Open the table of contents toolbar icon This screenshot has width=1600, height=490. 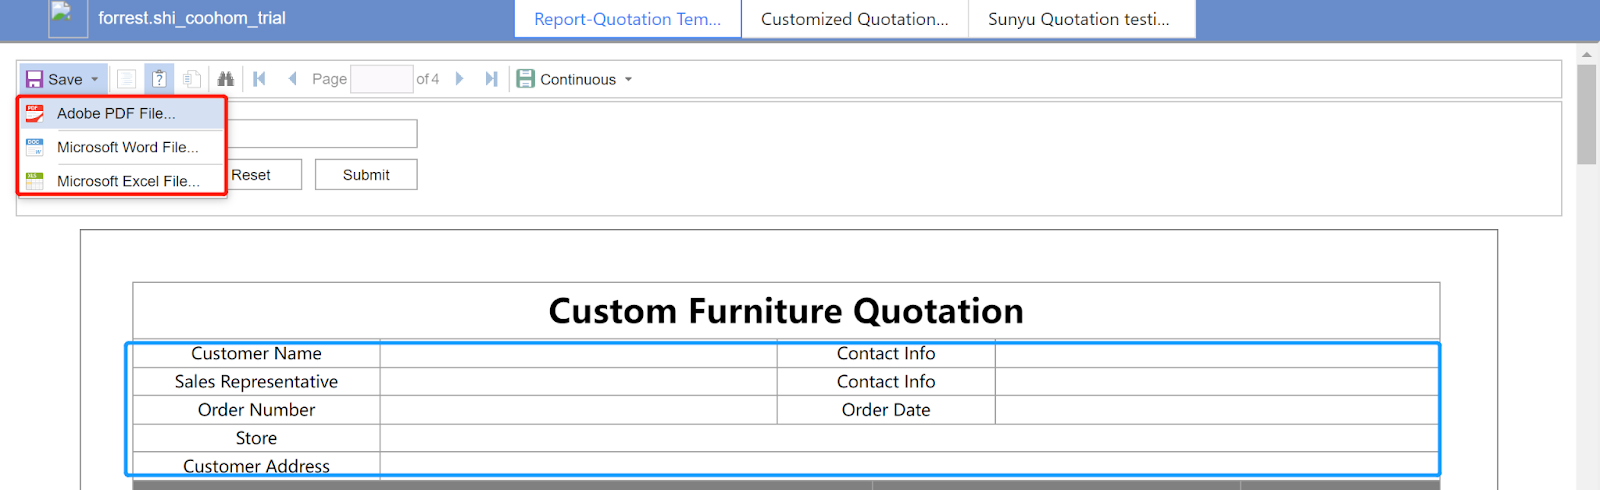[x=126, y=79]
